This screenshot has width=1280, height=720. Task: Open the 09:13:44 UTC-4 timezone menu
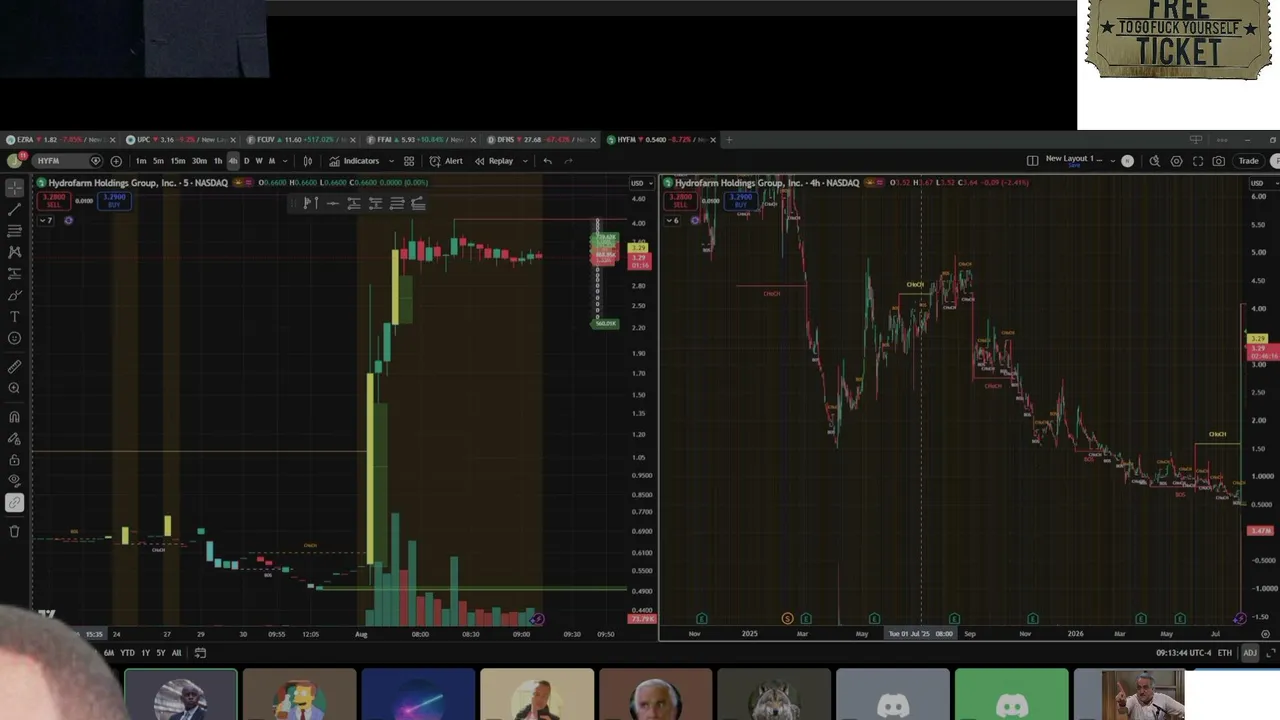pos(1183,653)
